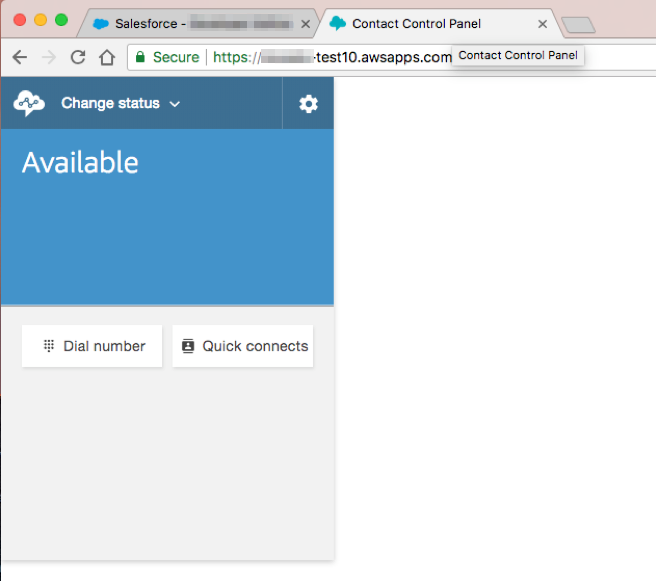
Task: Focus the awsapps.com address bar
Action: [392, 57]
